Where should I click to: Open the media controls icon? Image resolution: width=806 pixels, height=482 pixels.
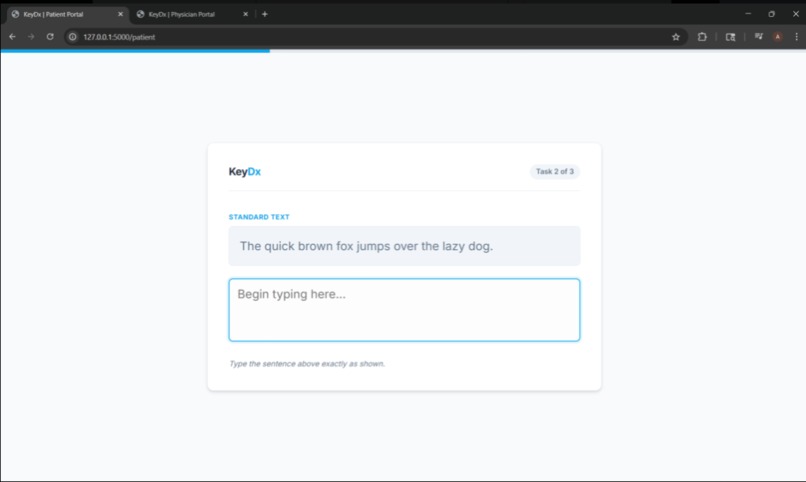(x=758, y=36)
